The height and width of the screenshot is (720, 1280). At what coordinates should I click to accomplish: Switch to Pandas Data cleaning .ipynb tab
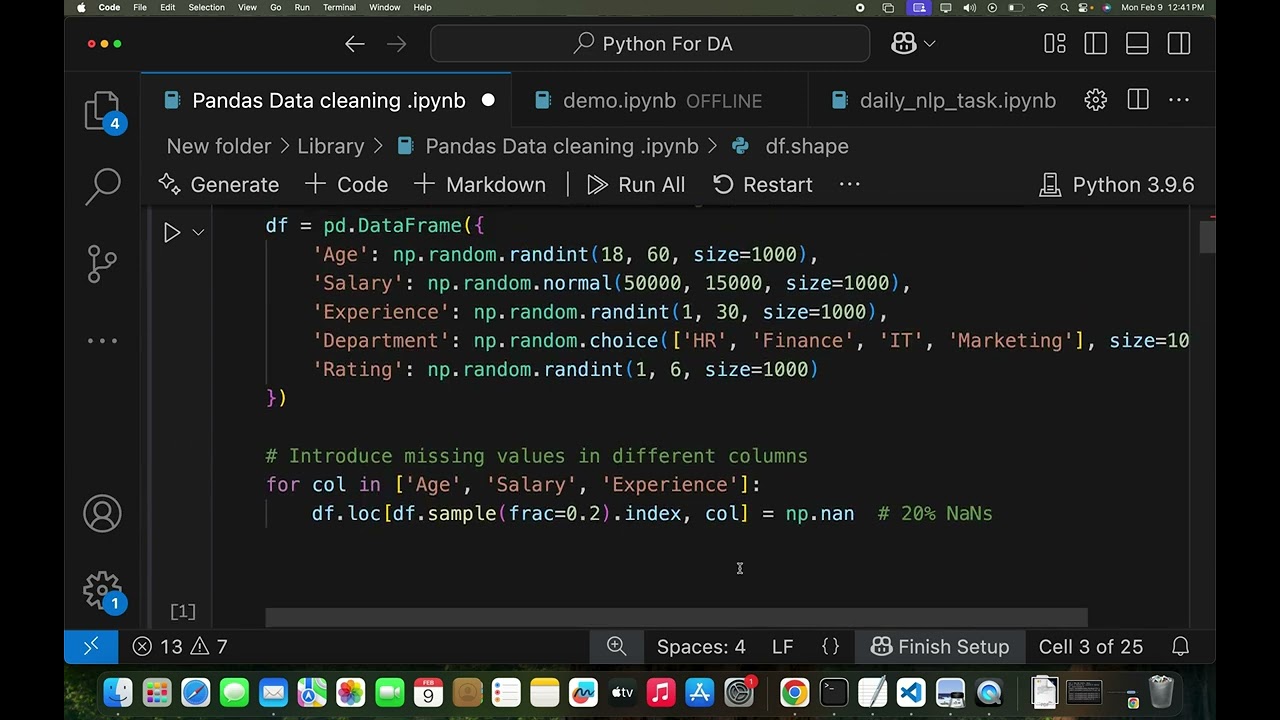(x=328, y=101)
